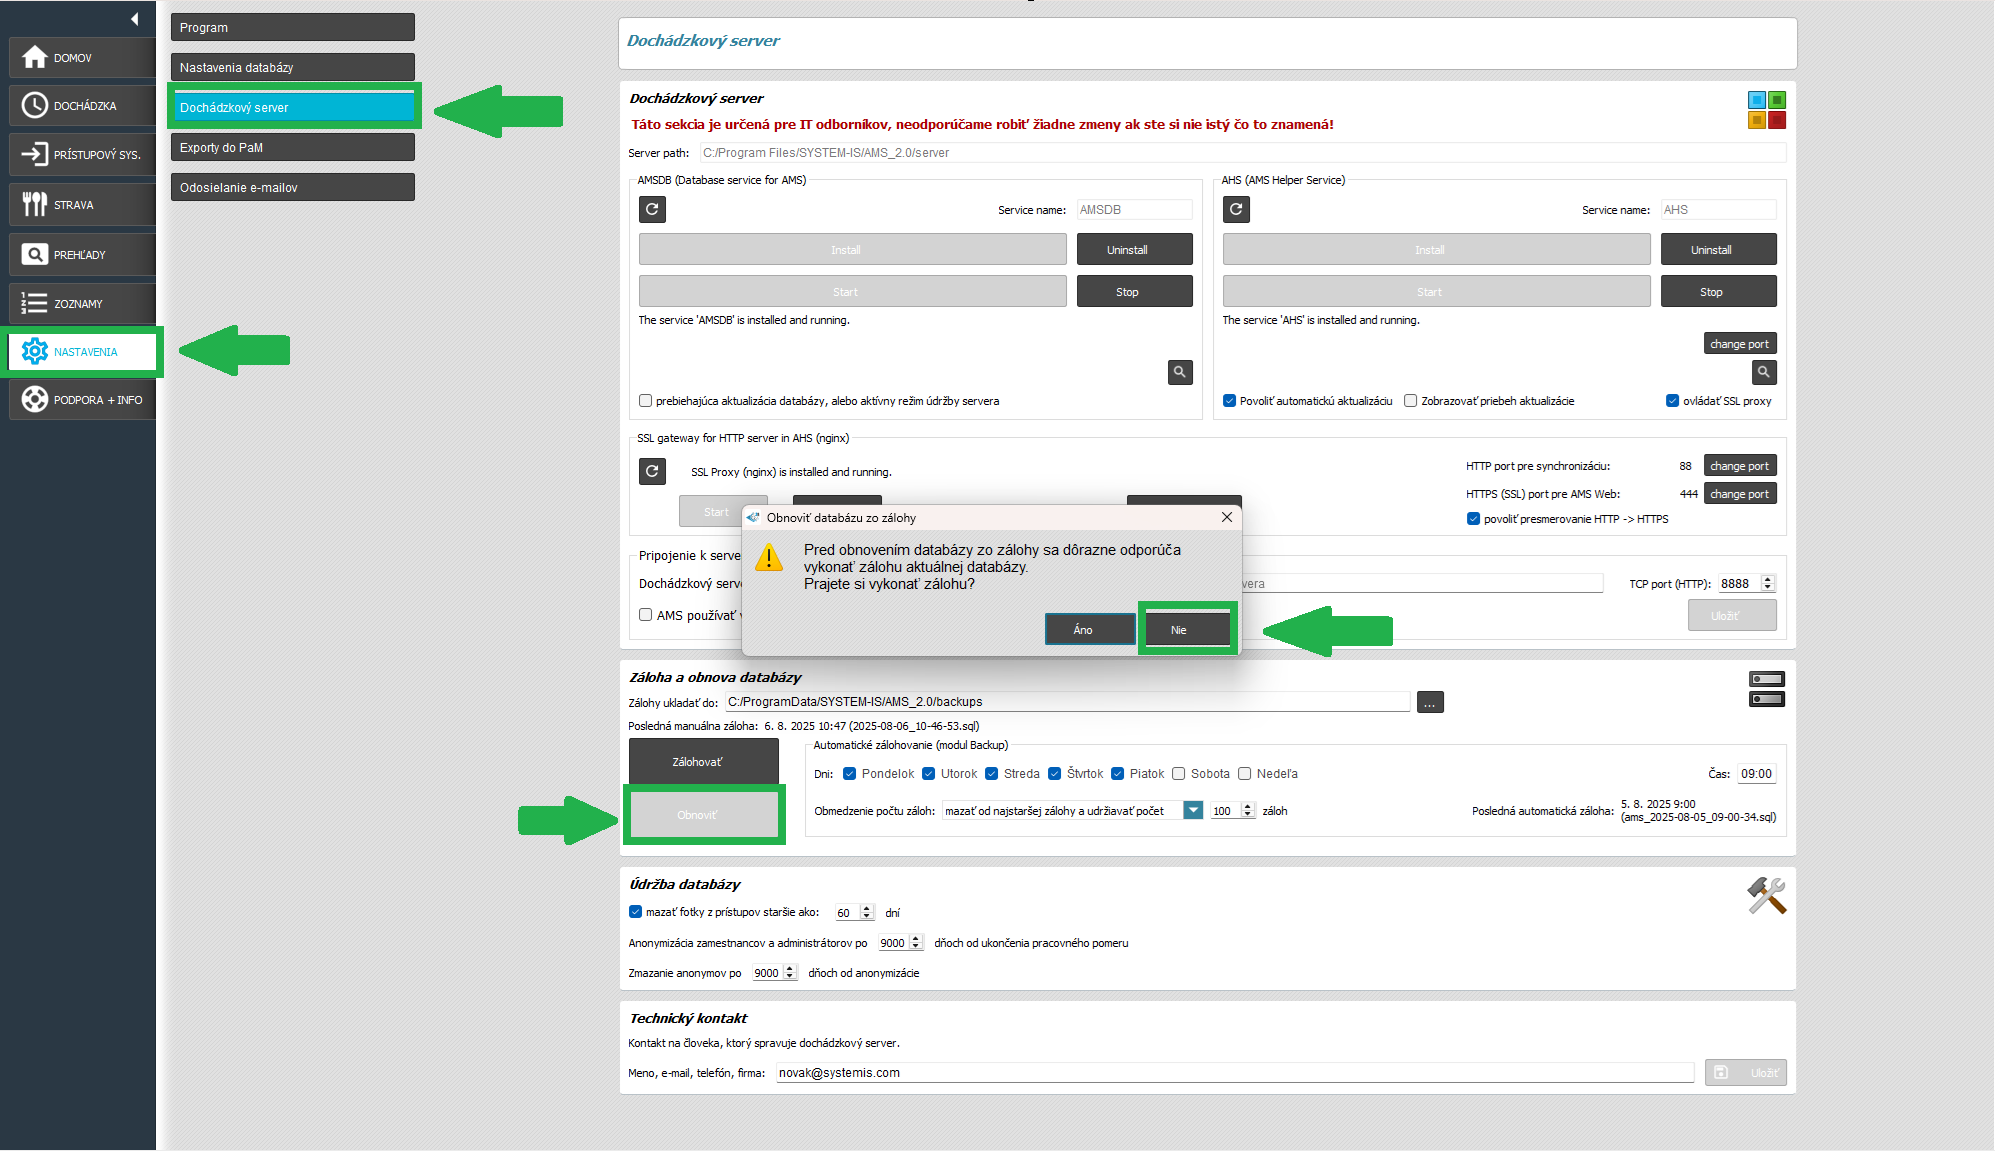Enable Sobota automatic backup day

1179,773
